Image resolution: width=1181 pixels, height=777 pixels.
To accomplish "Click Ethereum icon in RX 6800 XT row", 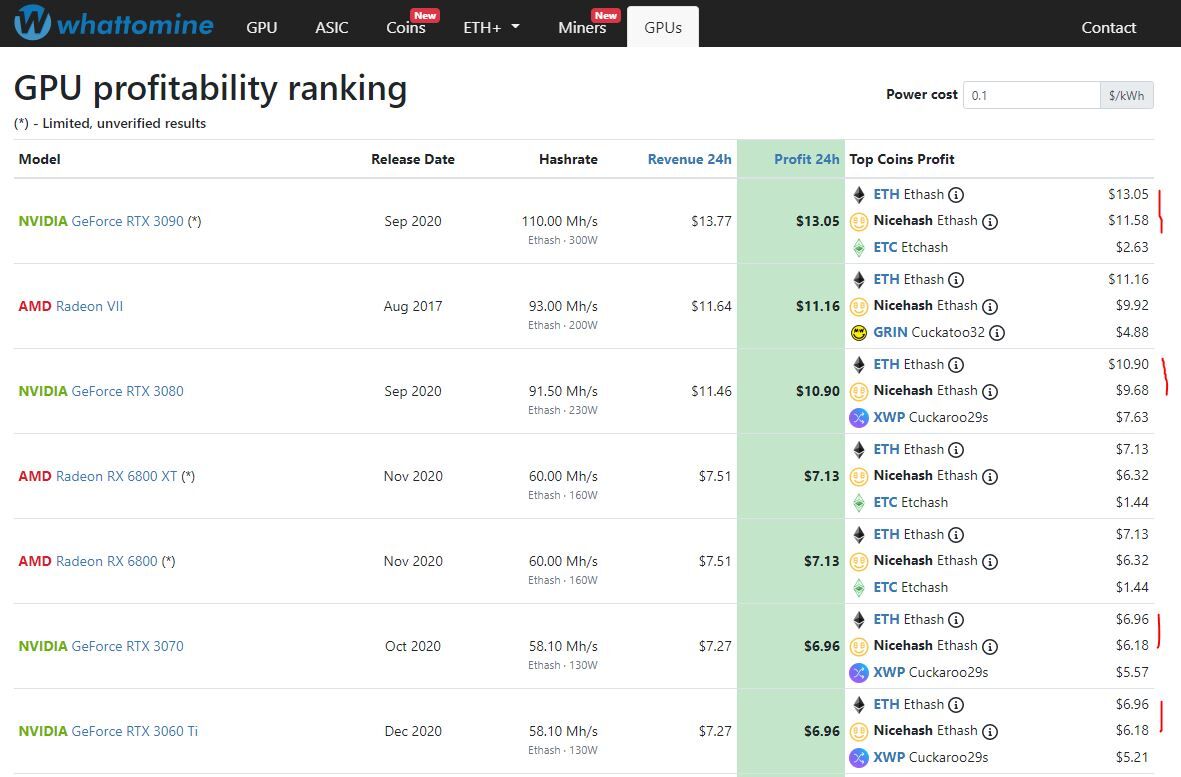I will 859,450.
